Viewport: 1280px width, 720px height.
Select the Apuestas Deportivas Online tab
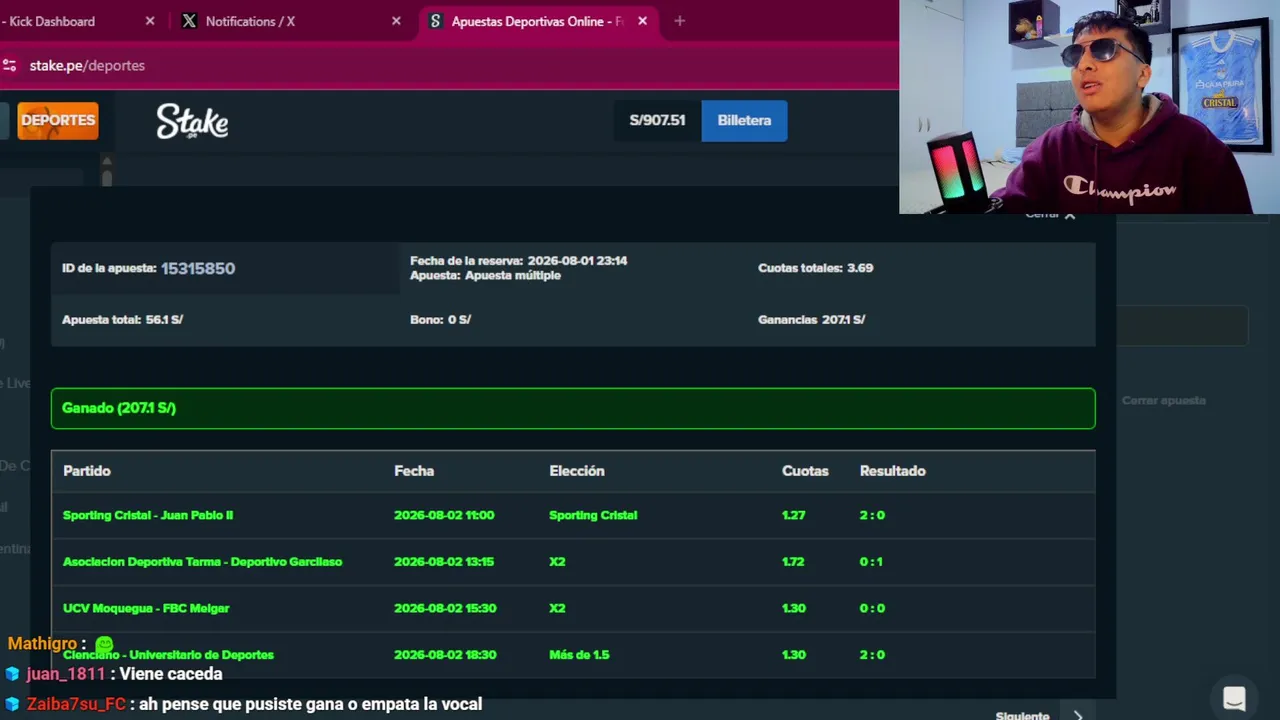[538, 21]
